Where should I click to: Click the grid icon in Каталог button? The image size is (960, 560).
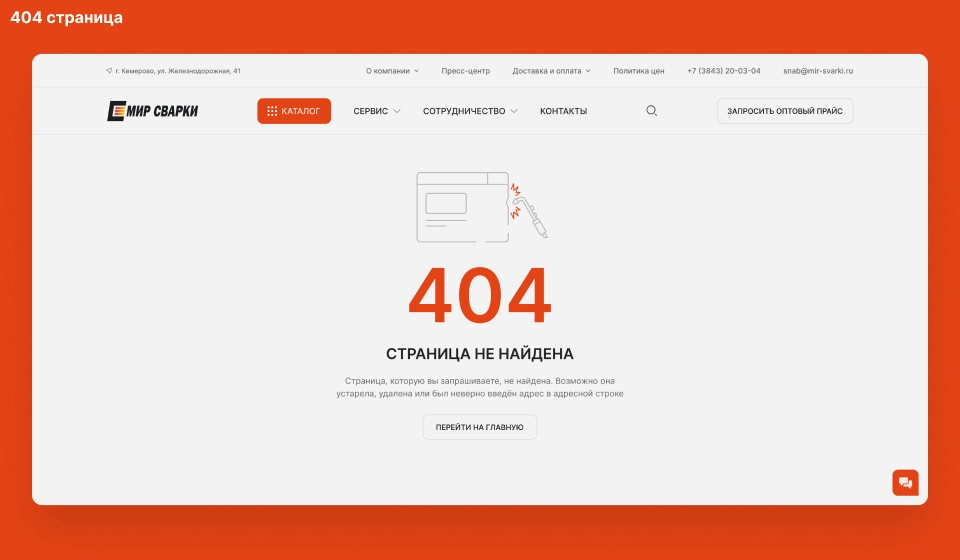tap(272, 111)
